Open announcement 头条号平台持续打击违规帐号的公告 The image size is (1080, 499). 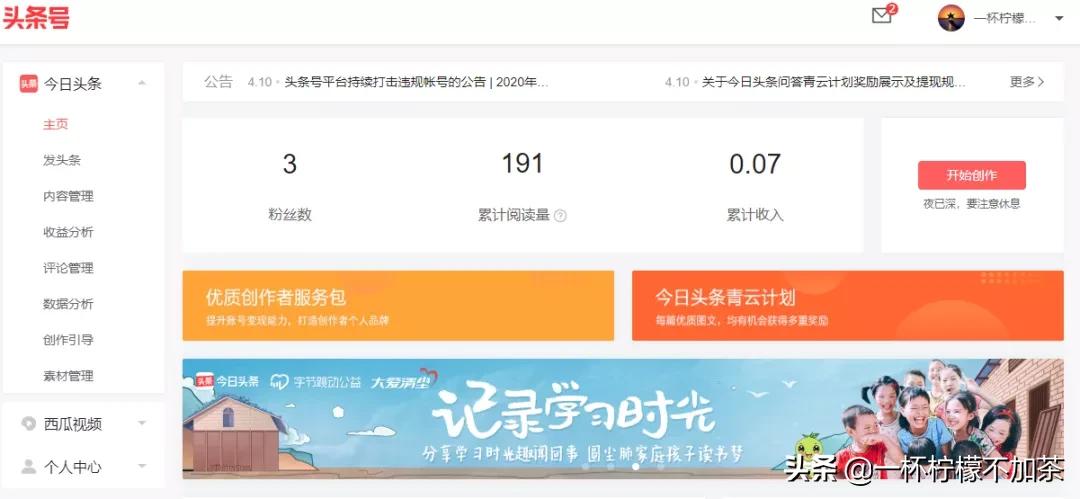(417, 82)
